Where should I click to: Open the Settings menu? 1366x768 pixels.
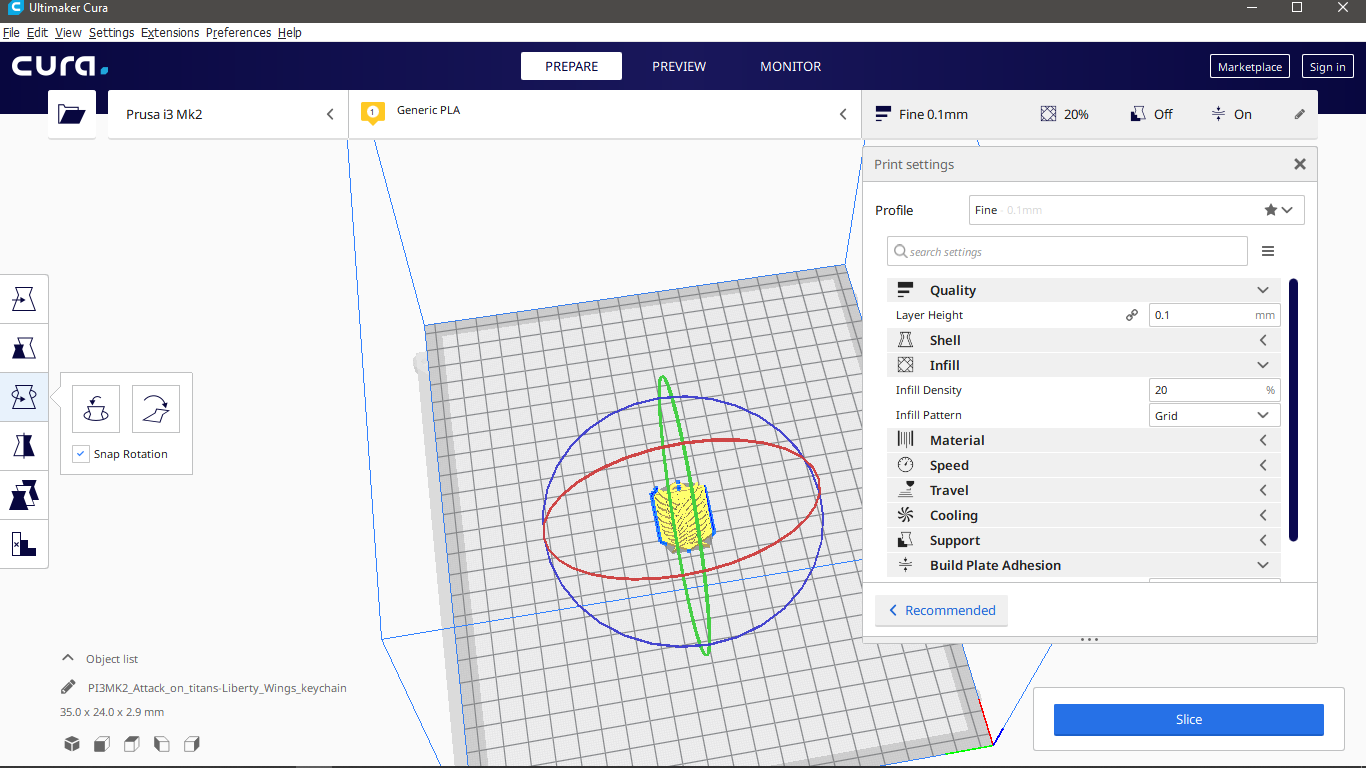pyautogui.click(x=111, y=32)
